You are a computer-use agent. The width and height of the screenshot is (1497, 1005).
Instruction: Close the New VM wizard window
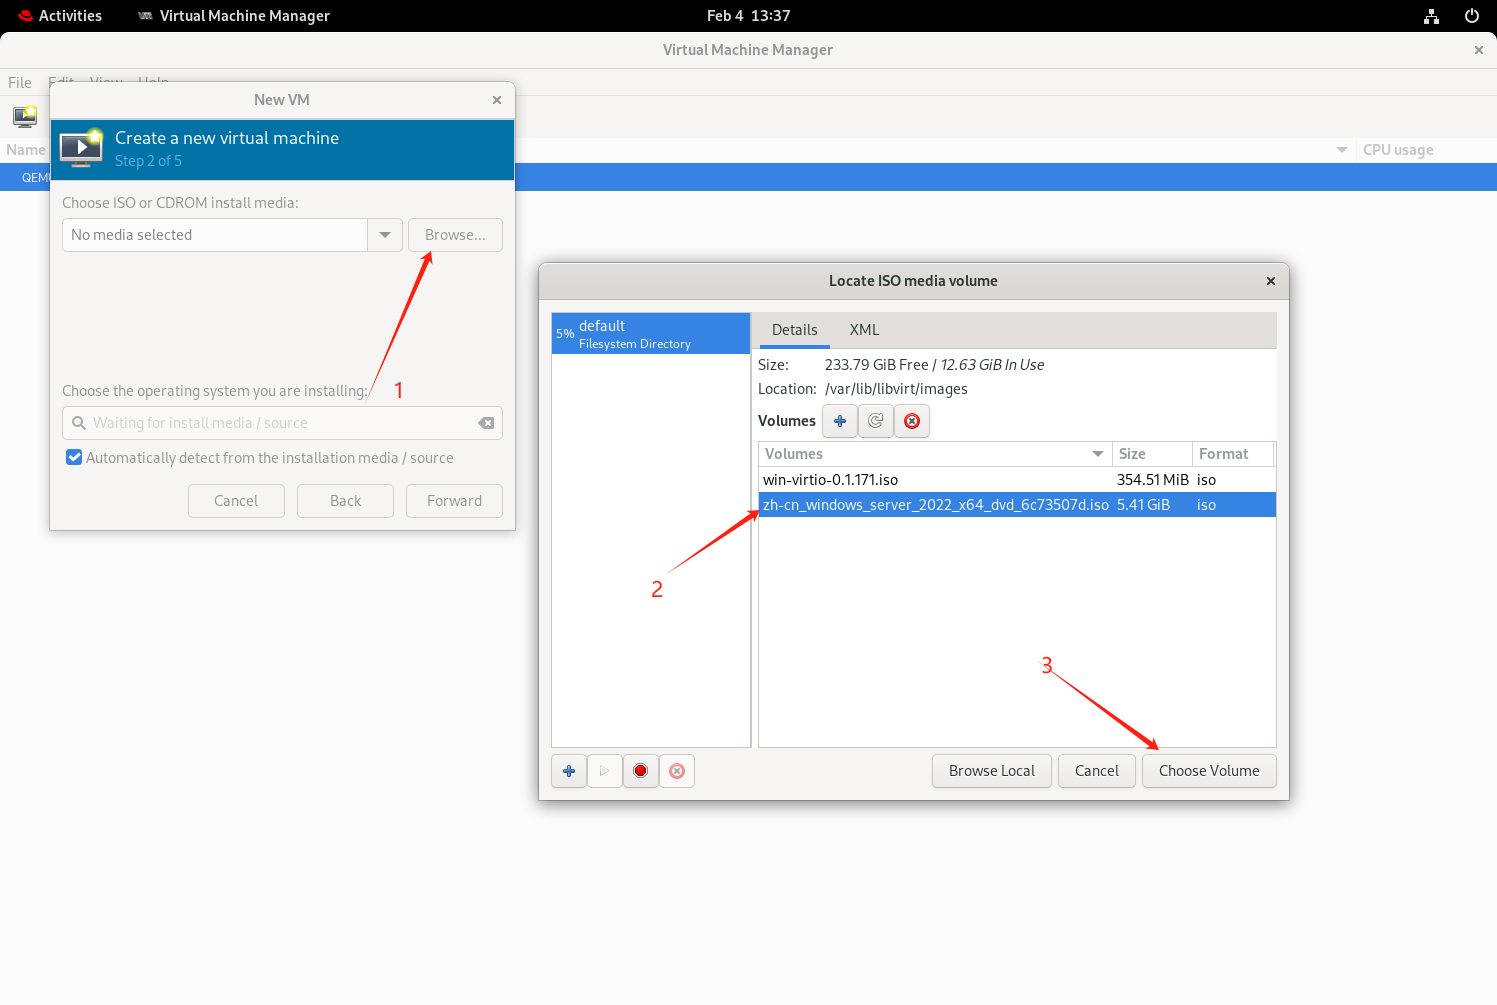coord(497,100)
